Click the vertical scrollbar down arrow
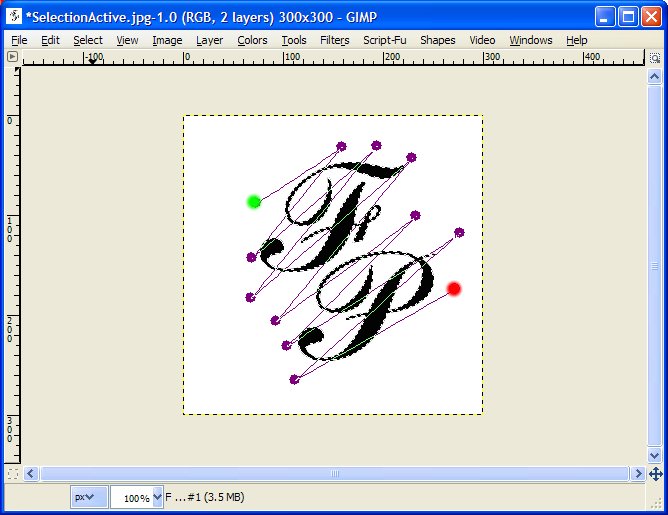 click(654, 455)
